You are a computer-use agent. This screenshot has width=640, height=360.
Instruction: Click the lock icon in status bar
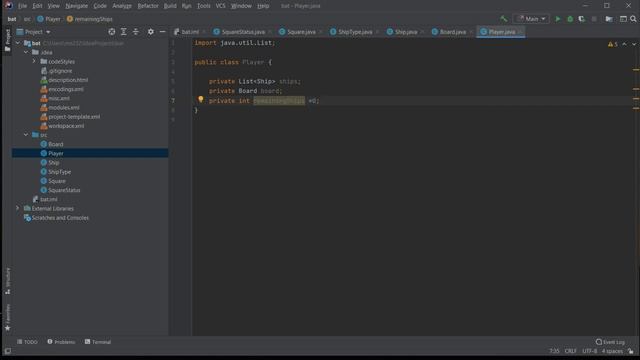point(631,351)
